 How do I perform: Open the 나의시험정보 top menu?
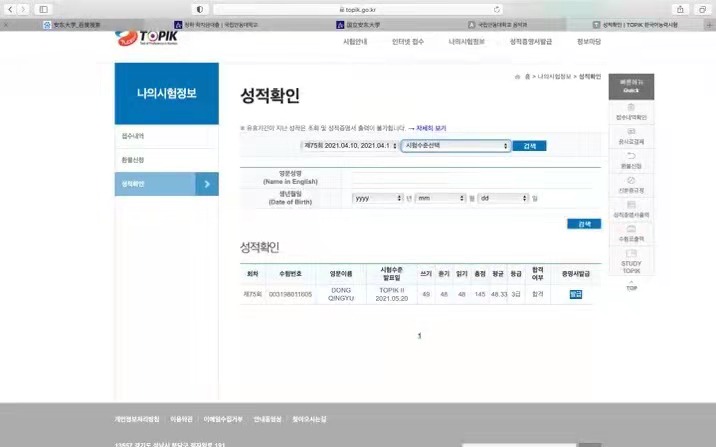(x=466, y=42)
